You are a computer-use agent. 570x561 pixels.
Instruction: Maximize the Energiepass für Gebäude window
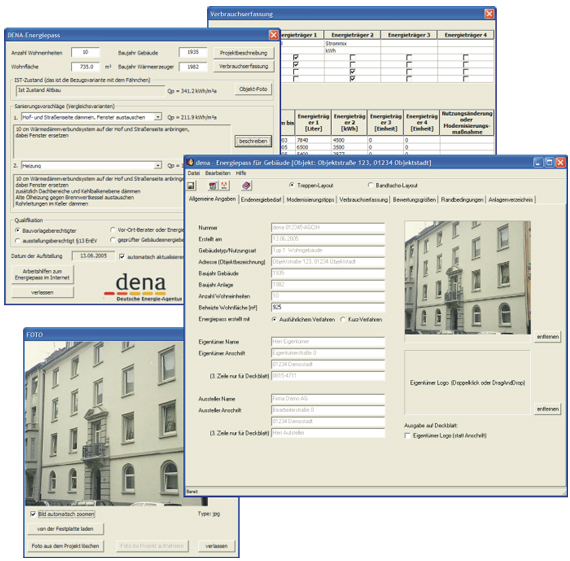549,162
